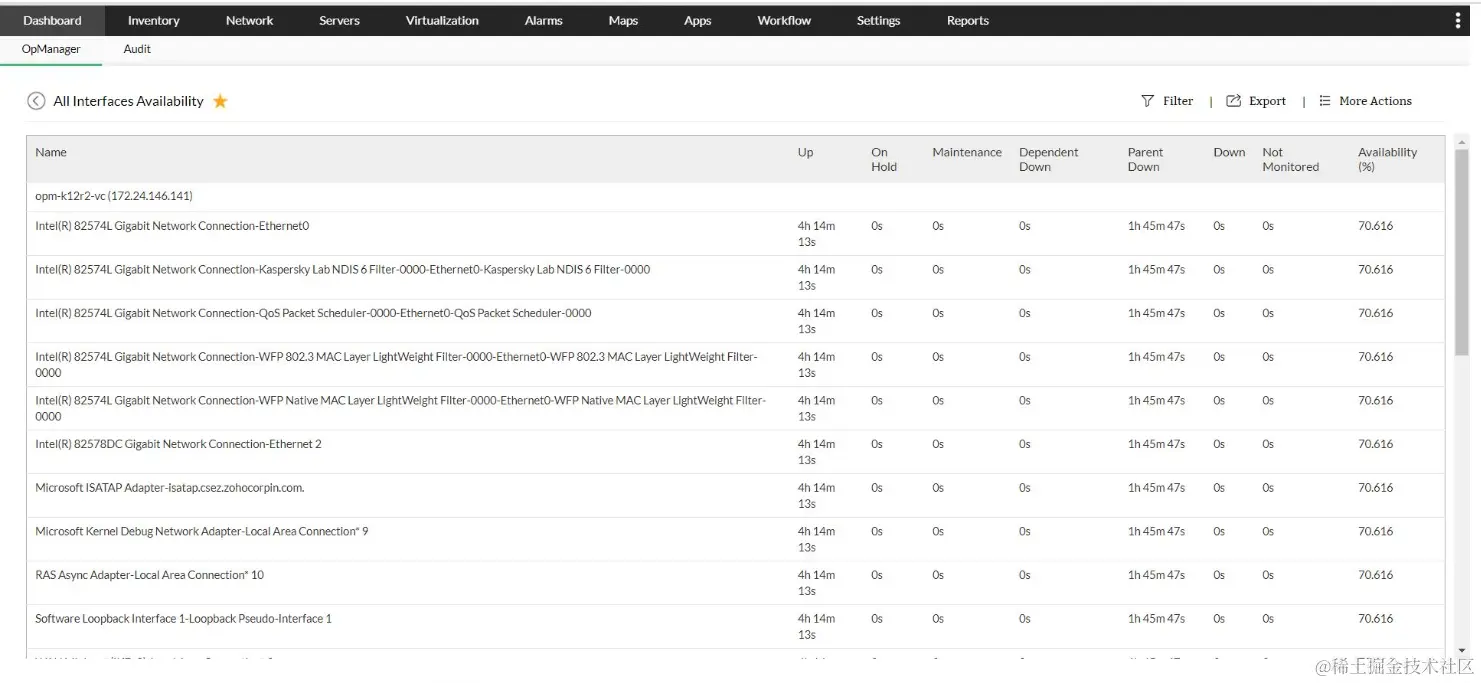This screenshot has height=683, width=1481.
Task: Switch to the Audit tab
Action: [x=136, y=48]
